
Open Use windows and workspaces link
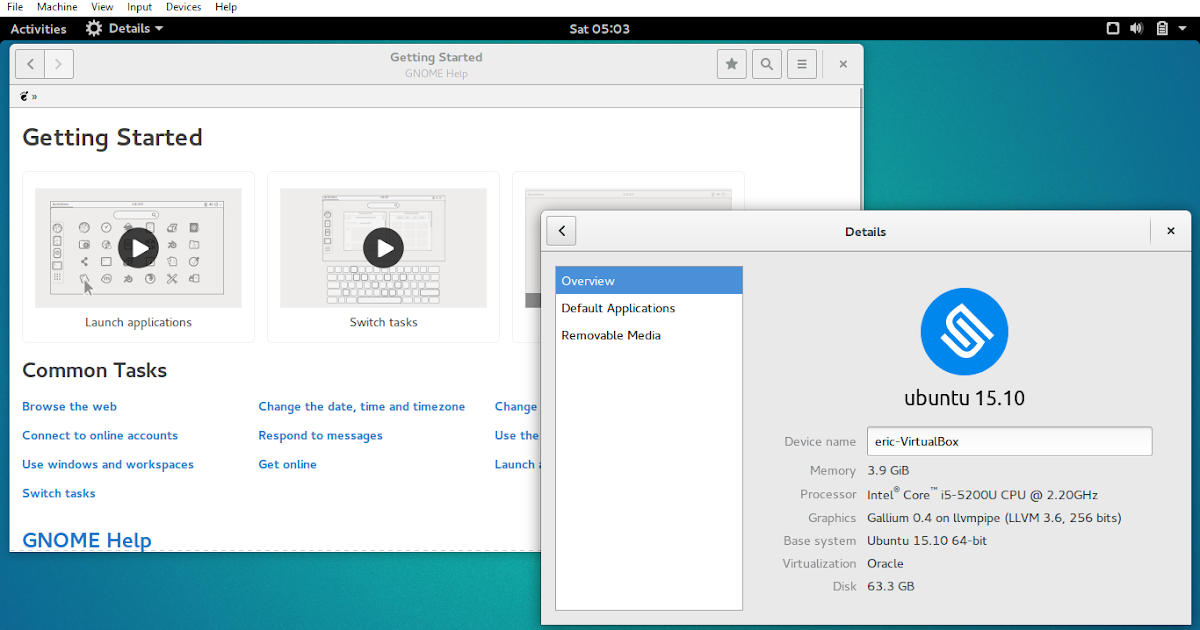[108, 464]
